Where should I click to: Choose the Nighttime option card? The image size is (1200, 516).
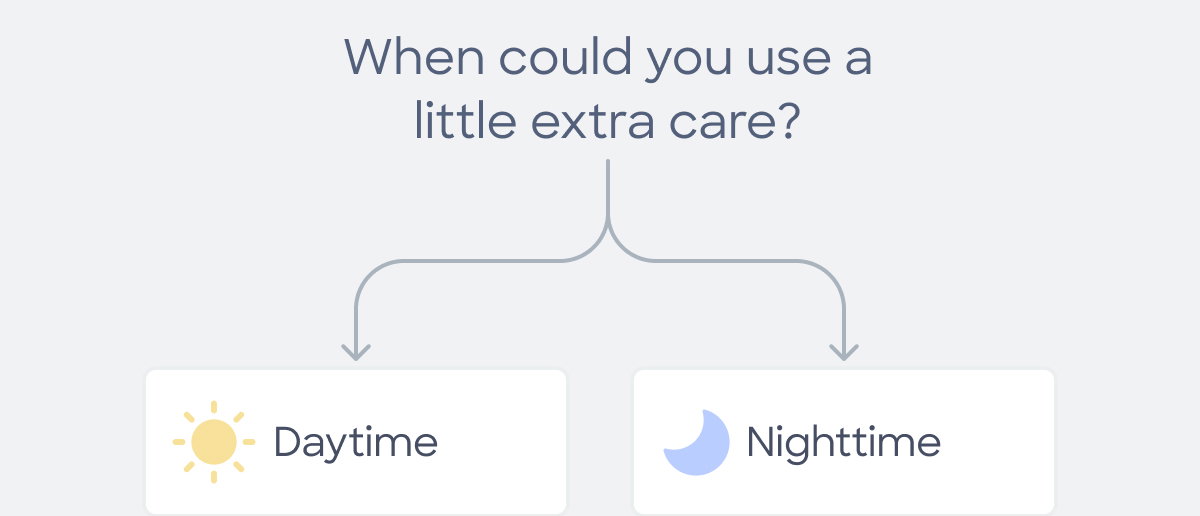coord(844,441)
